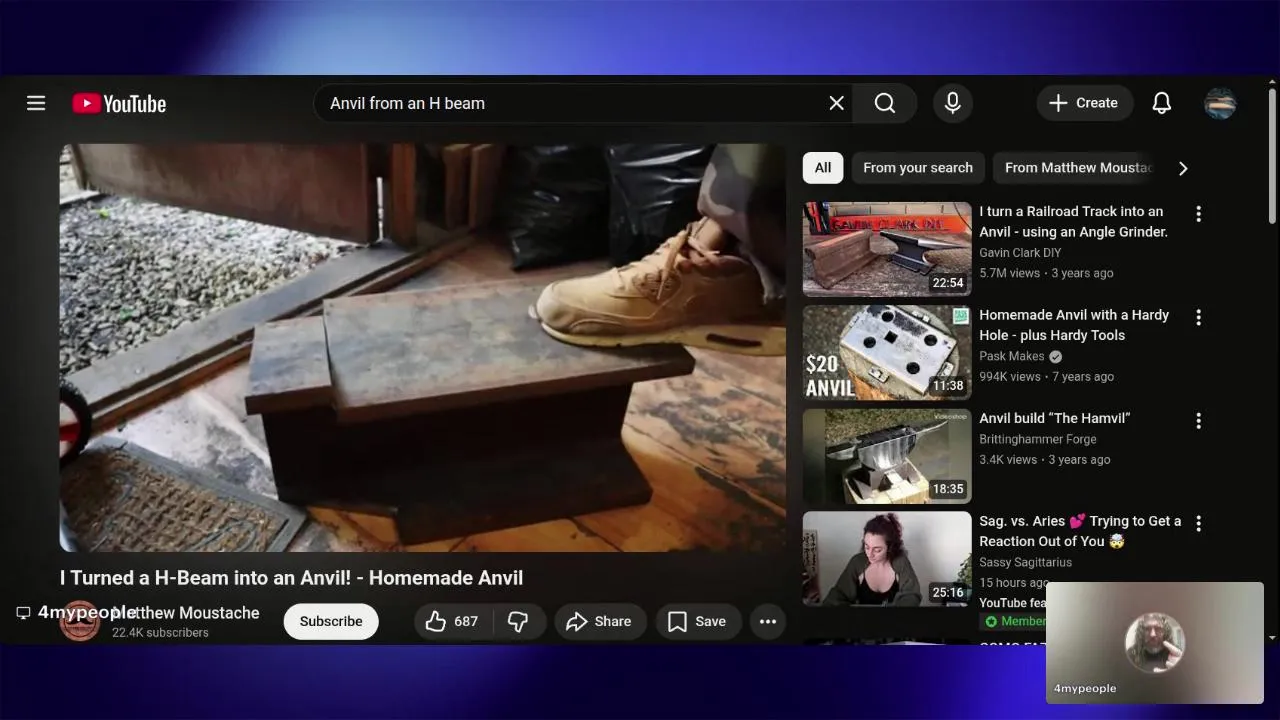Save the video to a playlist
Screen dimensions: 1280x720
pos(698,621)
